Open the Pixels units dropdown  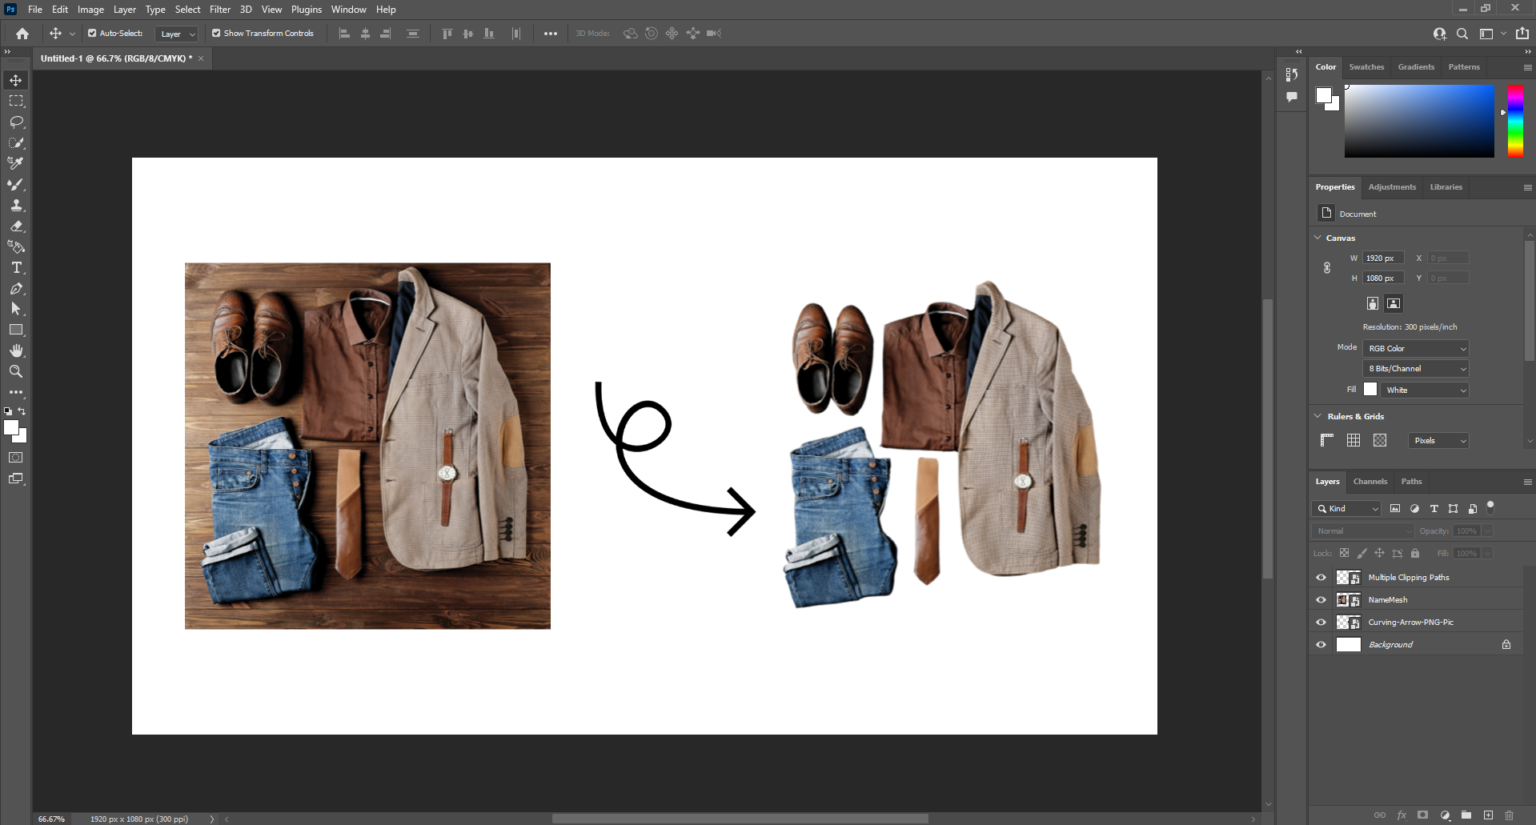[1438, 440]
